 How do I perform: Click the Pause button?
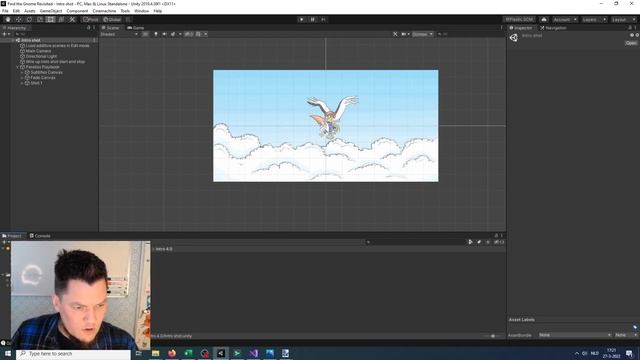[313, 20]
